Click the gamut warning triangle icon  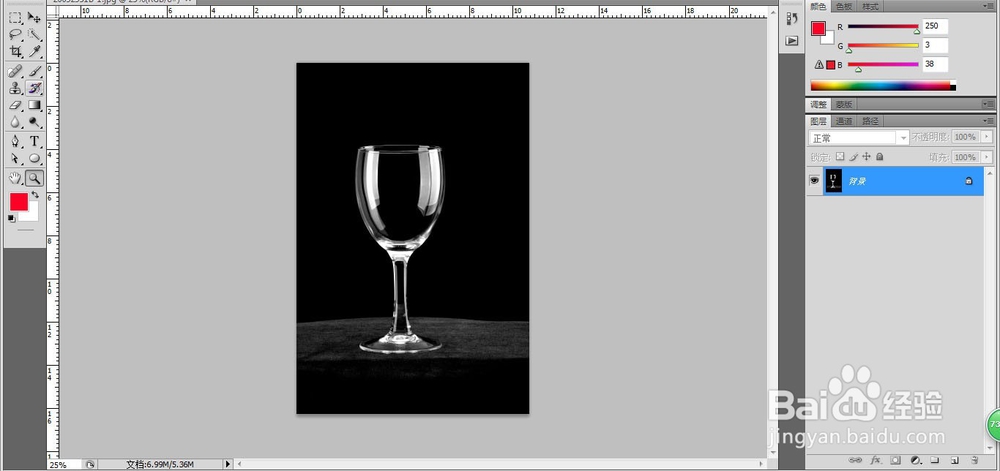coord(820,64)
